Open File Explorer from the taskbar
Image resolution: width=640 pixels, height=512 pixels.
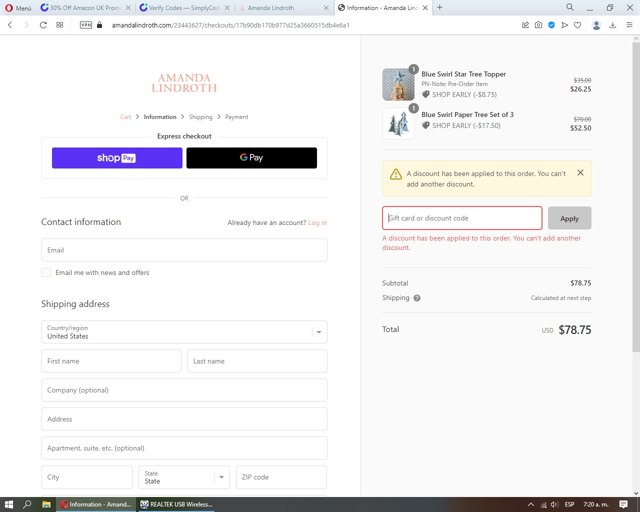[47, 504]
